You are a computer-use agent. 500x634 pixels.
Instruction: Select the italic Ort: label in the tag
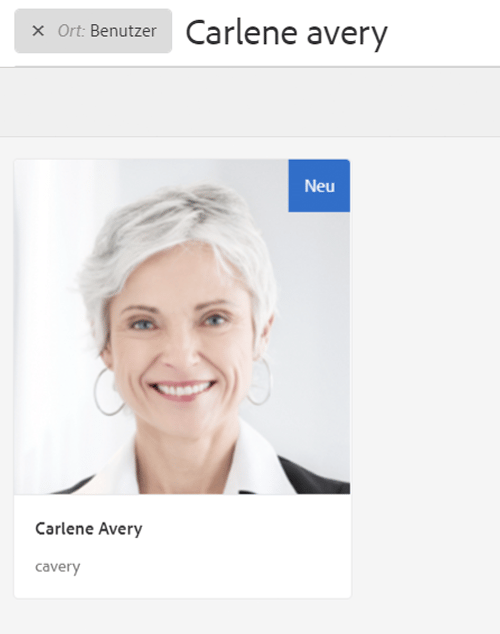tap(71, 31)
